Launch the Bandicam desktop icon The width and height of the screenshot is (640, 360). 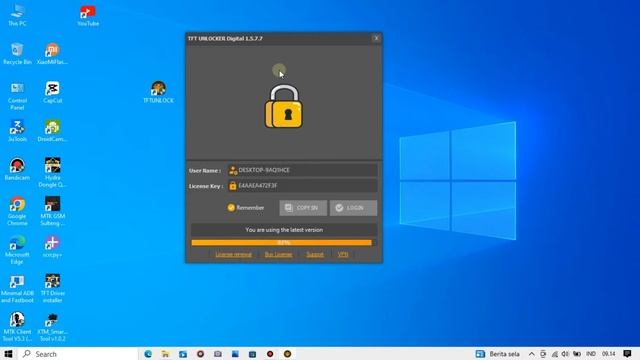[x=17, y=169]
